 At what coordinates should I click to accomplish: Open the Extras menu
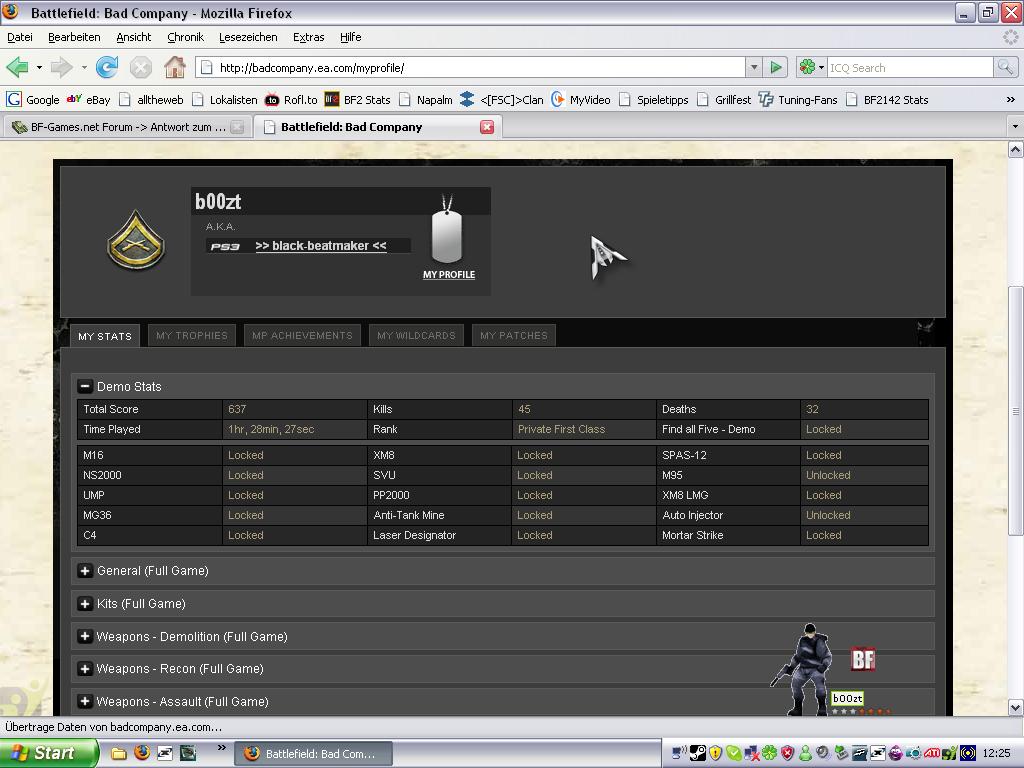coord(308,37)
